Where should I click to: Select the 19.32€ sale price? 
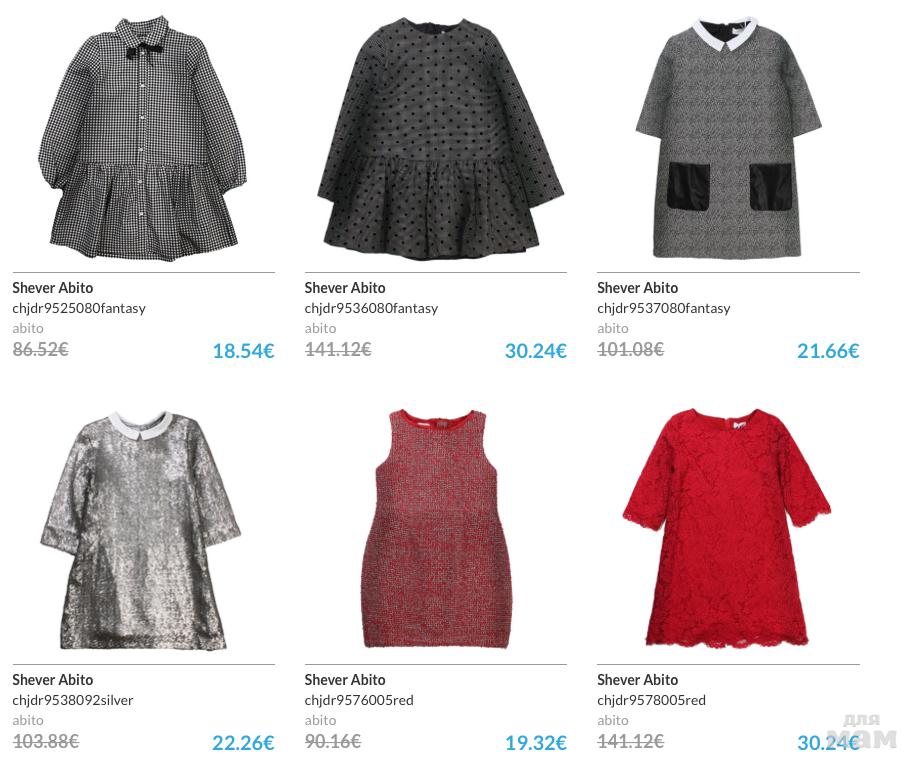coord(536,743)
